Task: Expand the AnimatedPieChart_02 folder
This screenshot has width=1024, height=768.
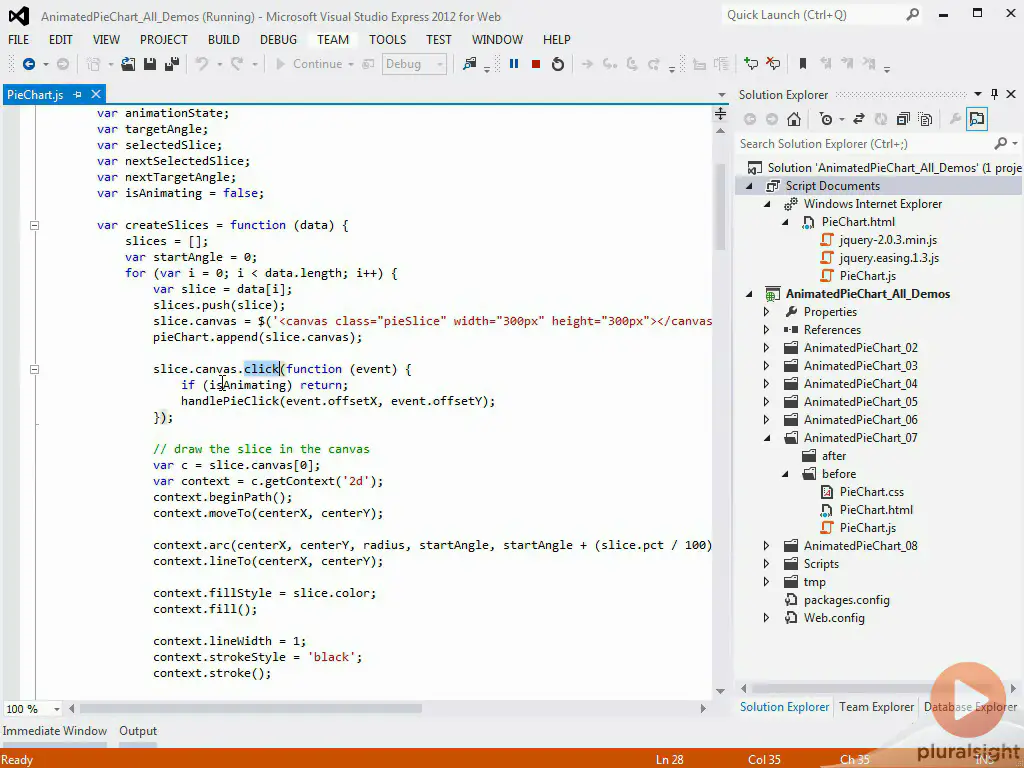Action: (767, 348)
